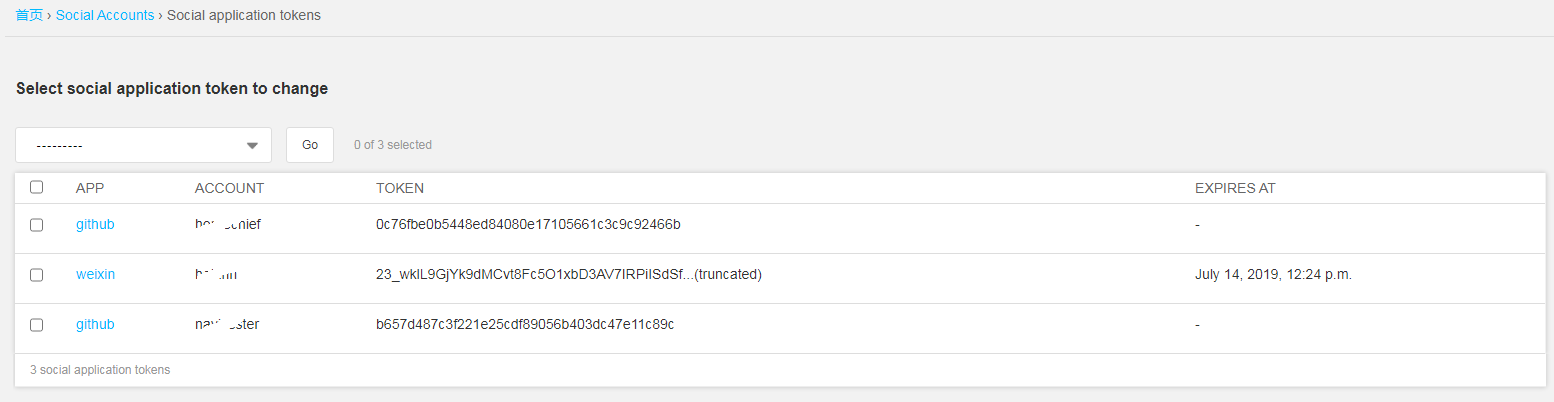Click the token text starting with 0c76fbe0
The image size is (1554, 402).
(x=528, y=225)
